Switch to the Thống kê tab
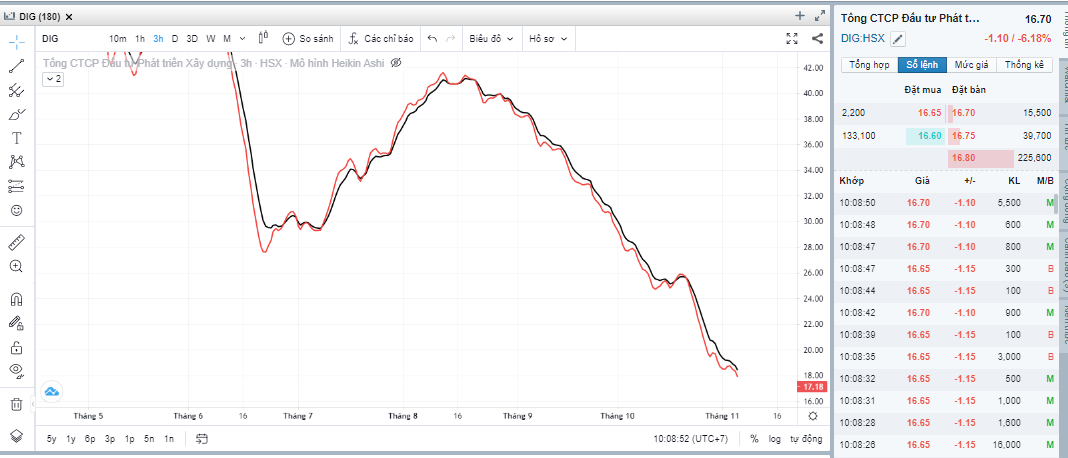1068x458 pixels. pos(1024,65)
